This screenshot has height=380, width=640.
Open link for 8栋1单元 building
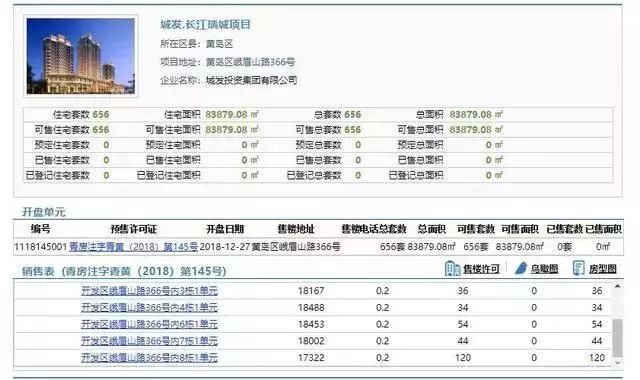pos(149,358)
